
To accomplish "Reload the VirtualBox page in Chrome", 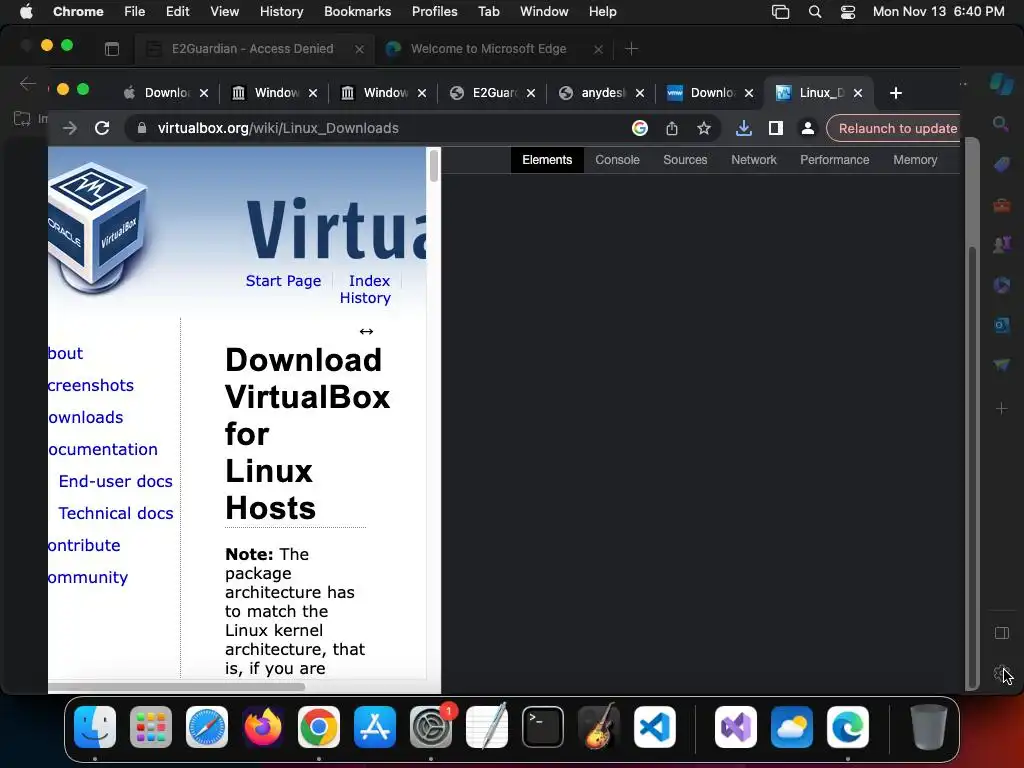I will point(102,128).
